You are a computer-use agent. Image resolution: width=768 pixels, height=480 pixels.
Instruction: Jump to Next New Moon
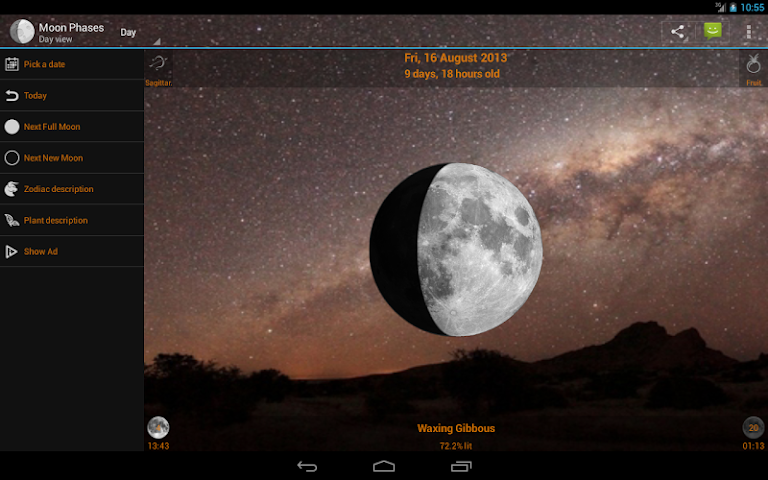tap(72, 158)
